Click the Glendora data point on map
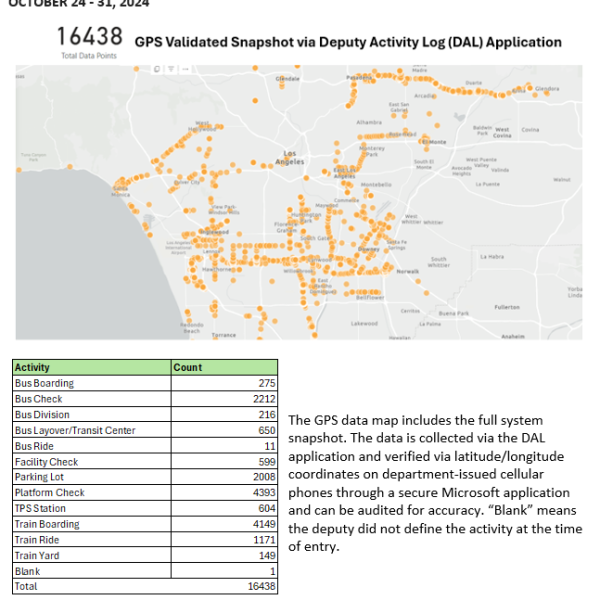 click(546, 89)
